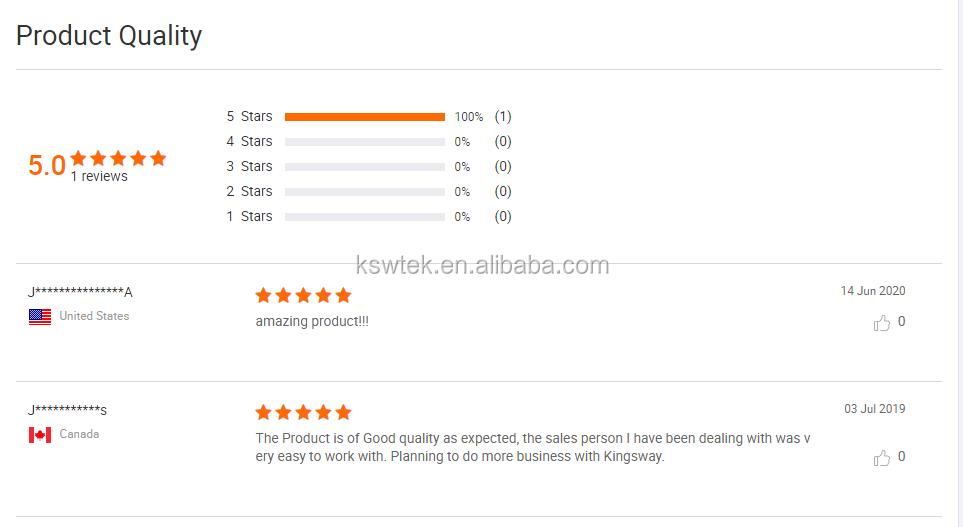The image size is (963, 527).
Task: Click the orange 5 Stars progress bar
Action: click(x=364, y=117)
